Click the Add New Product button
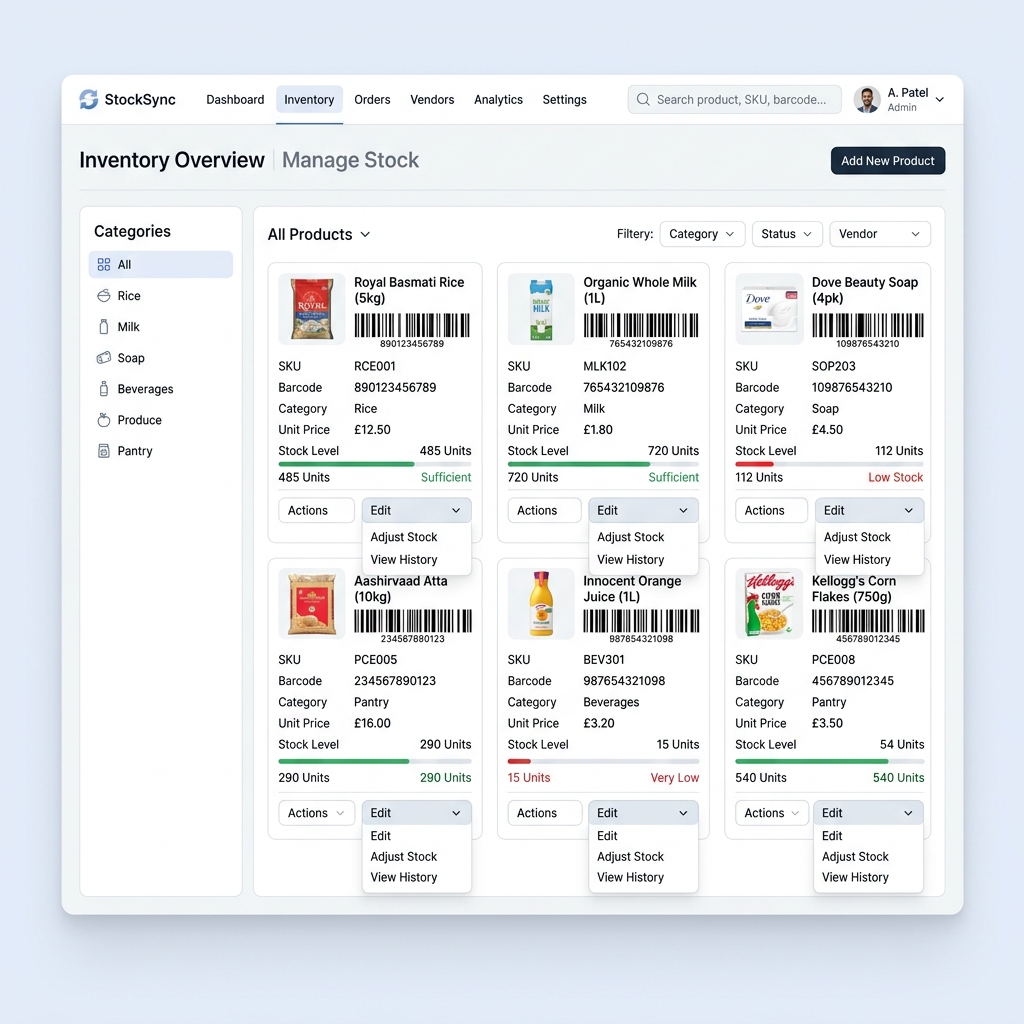Image resolution: width=1024 pixels, height=1024 pixels. (x=888, y=161)
